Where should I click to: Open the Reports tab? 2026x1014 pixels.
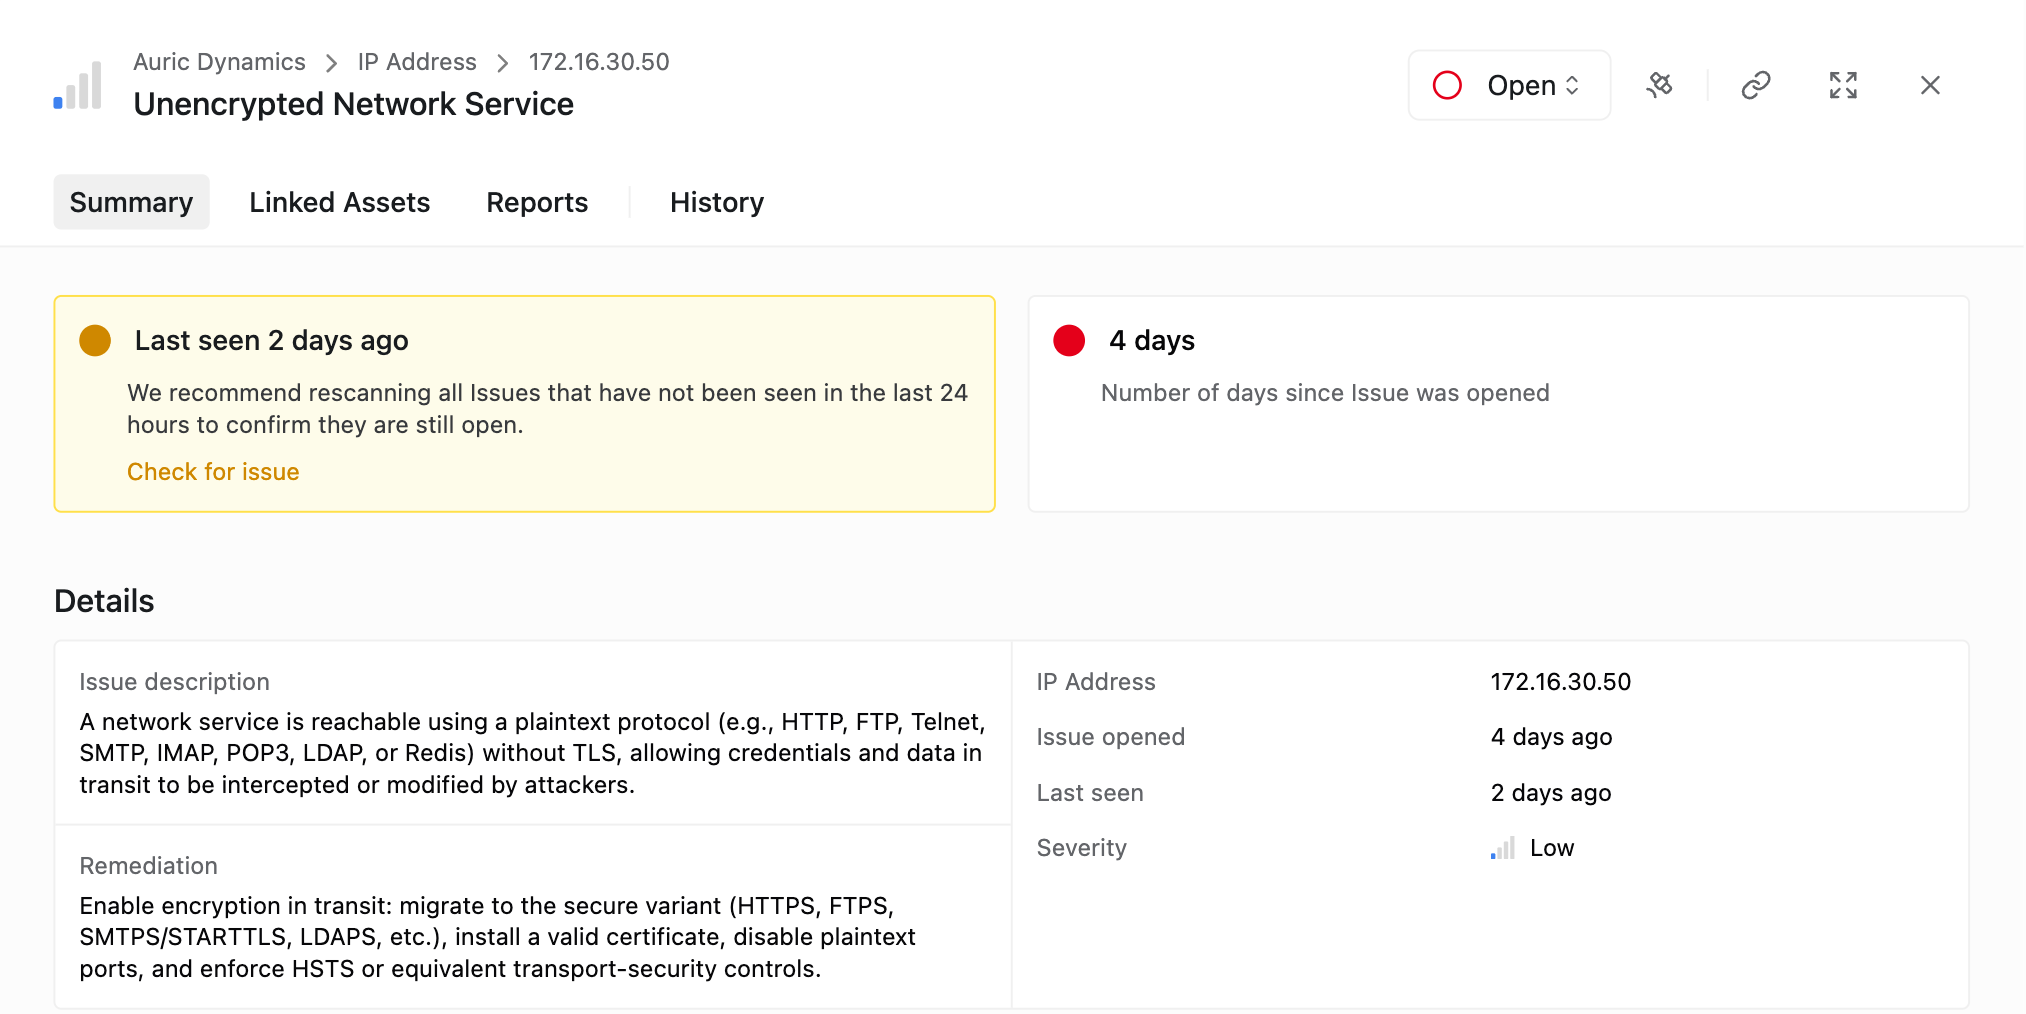click(537, 202)
